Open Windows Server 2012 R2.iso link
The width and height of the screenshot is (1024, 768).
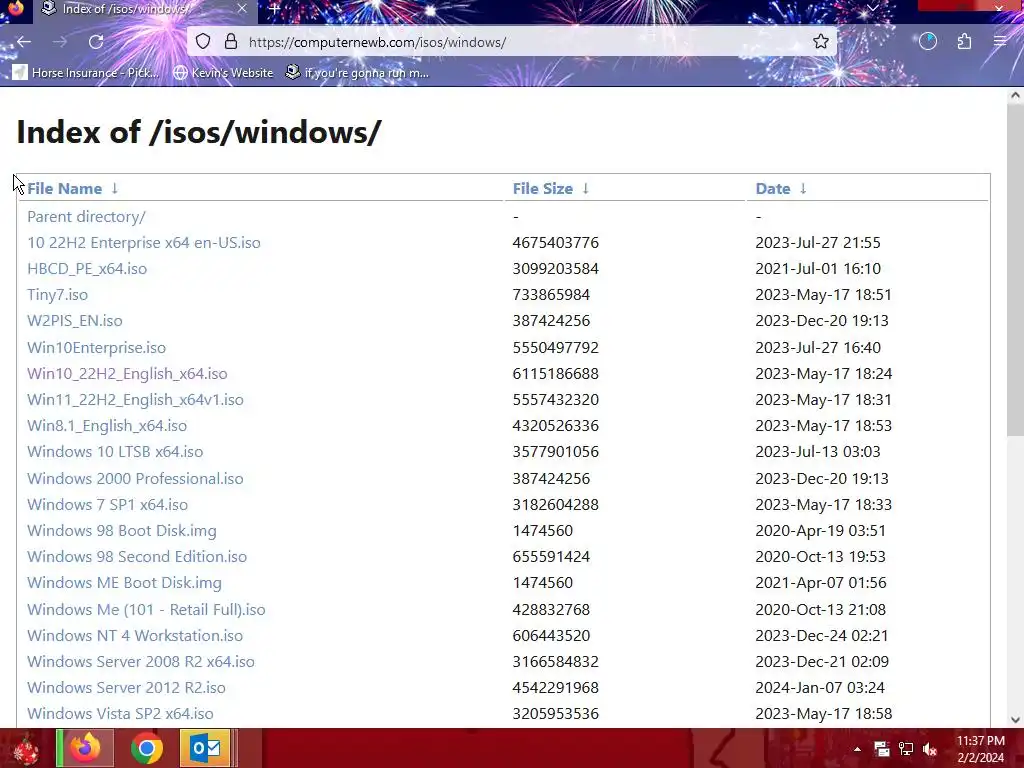(126, 688)
